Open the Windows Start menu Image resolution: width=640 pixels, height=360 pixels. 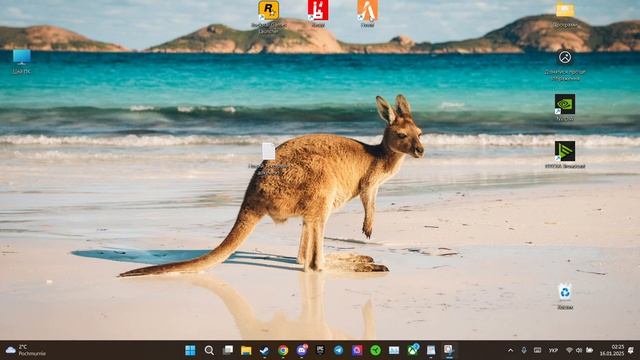(x=190, y=350)
